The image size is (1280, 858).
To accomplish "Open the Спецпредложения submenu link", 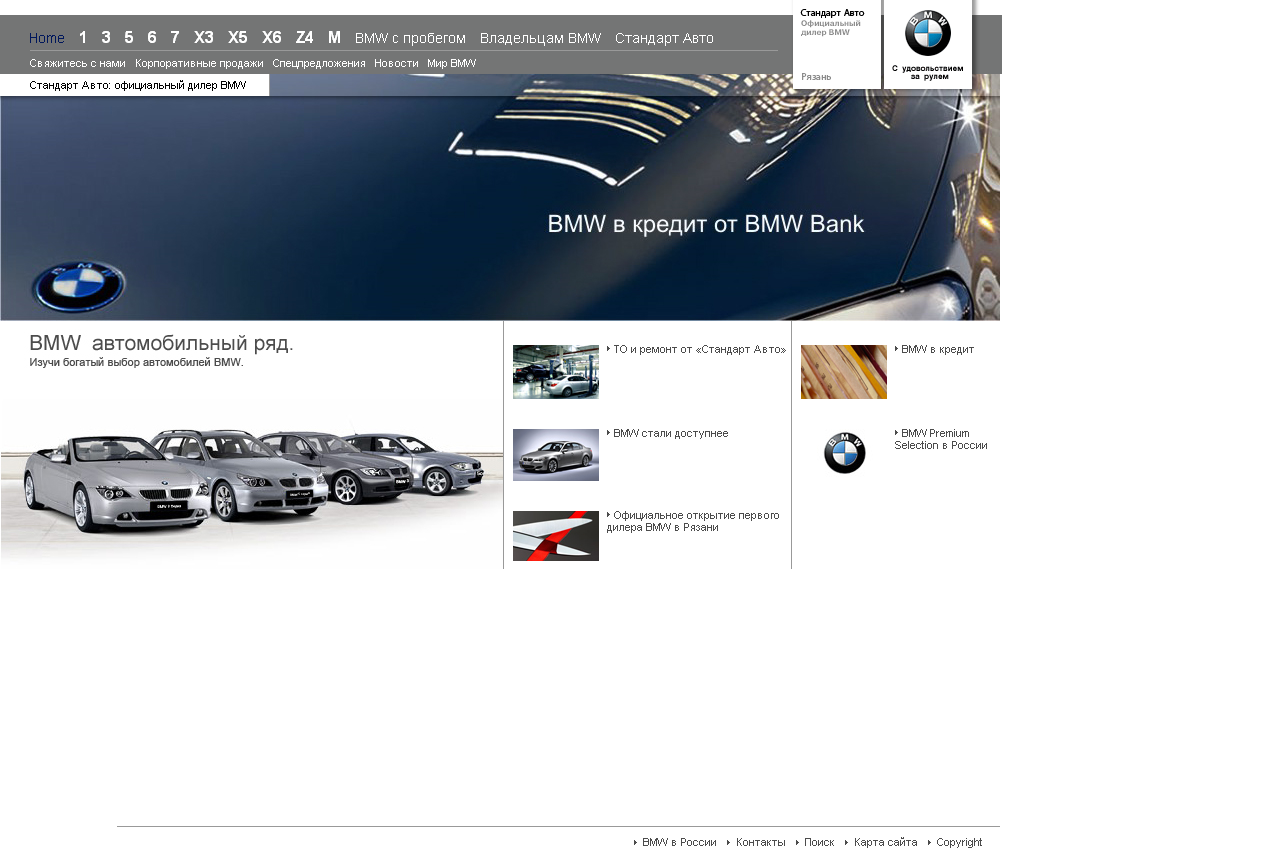I will [x=319, y=63].
